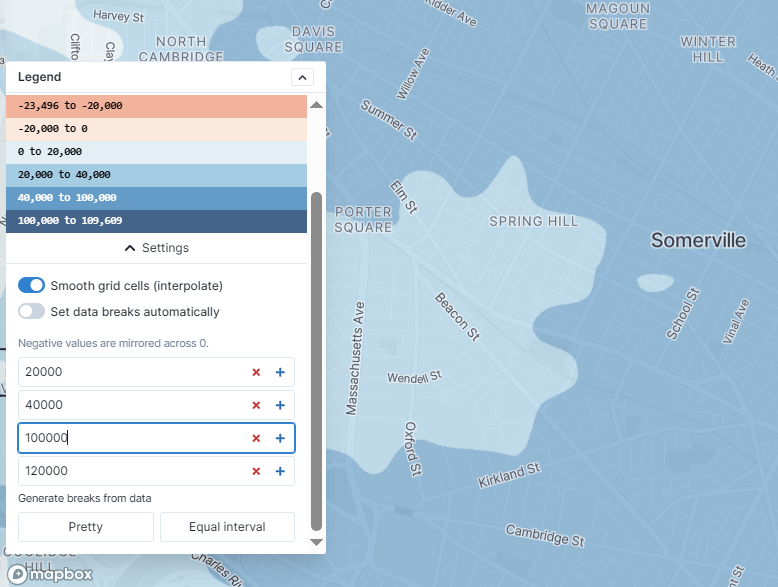The height and width of the screenshot is (587, 778).
Task: Toggle Smooth grid cells (interpolate) switch
Action: tap(31, 285)
